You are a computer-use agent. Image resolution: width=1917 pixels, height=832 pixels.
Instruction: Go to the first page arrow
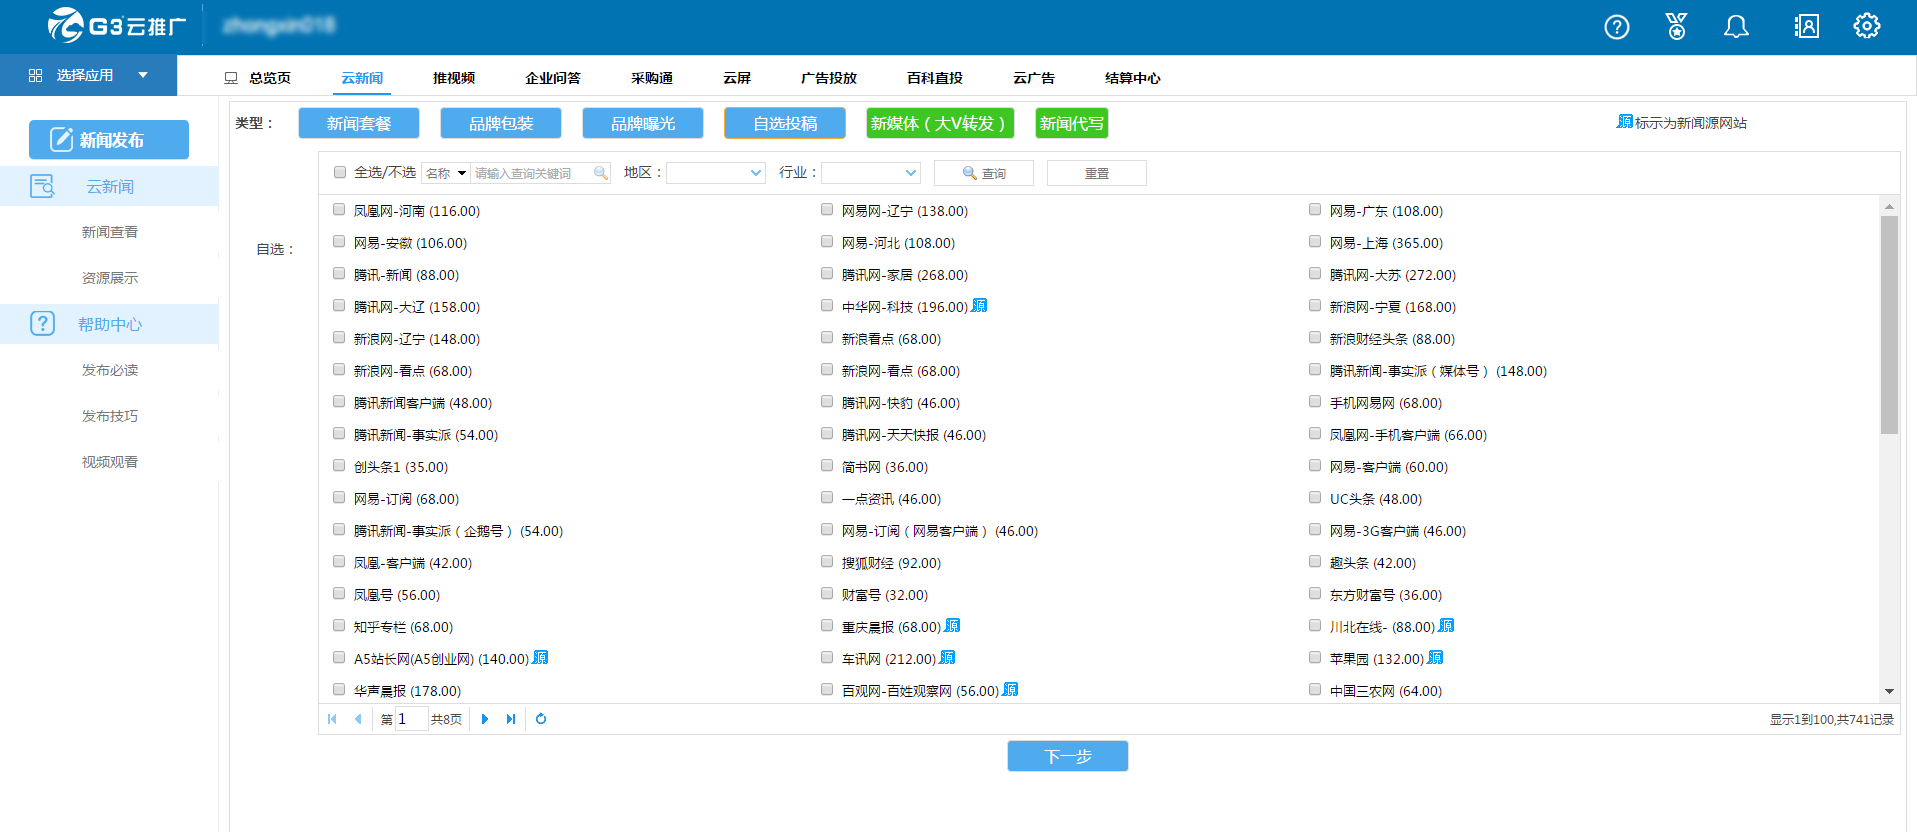[332, 719]
